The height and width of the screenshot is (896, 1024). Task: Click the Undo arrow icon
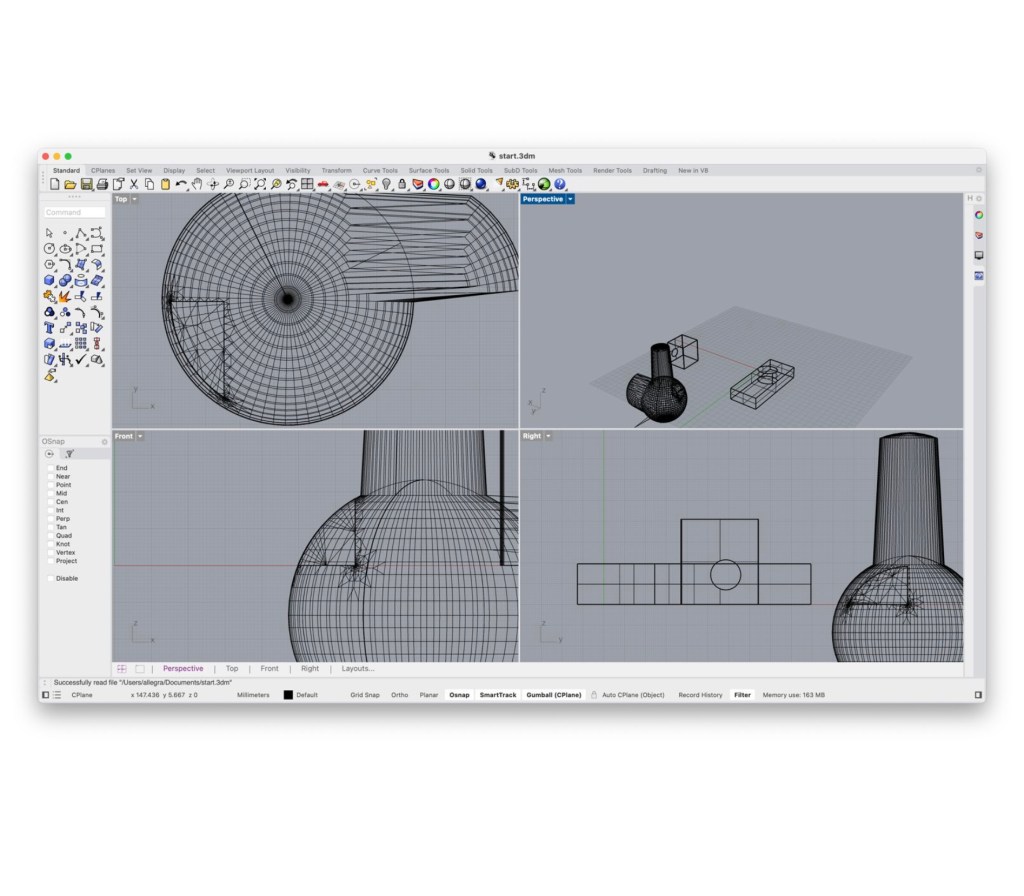tap(181, 184)
